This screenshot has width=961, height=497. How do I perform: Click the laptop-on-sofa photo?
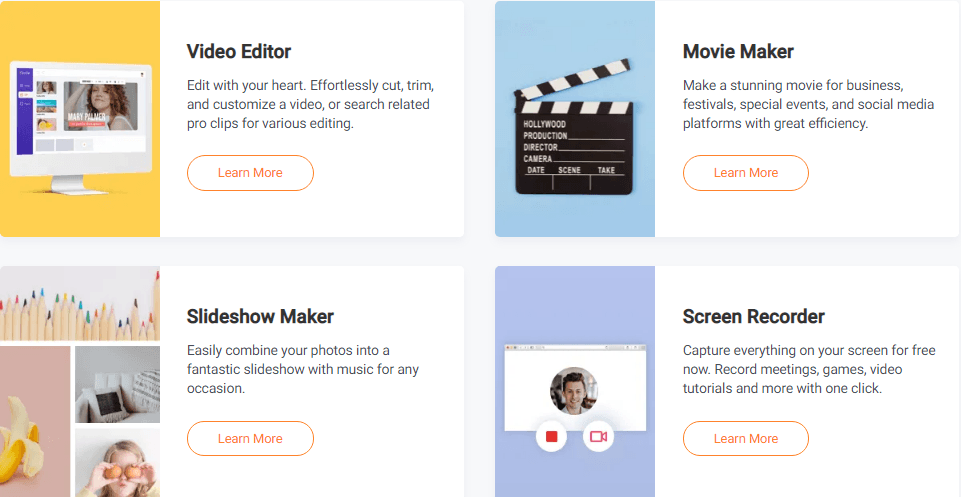click(x=117, y=384)
